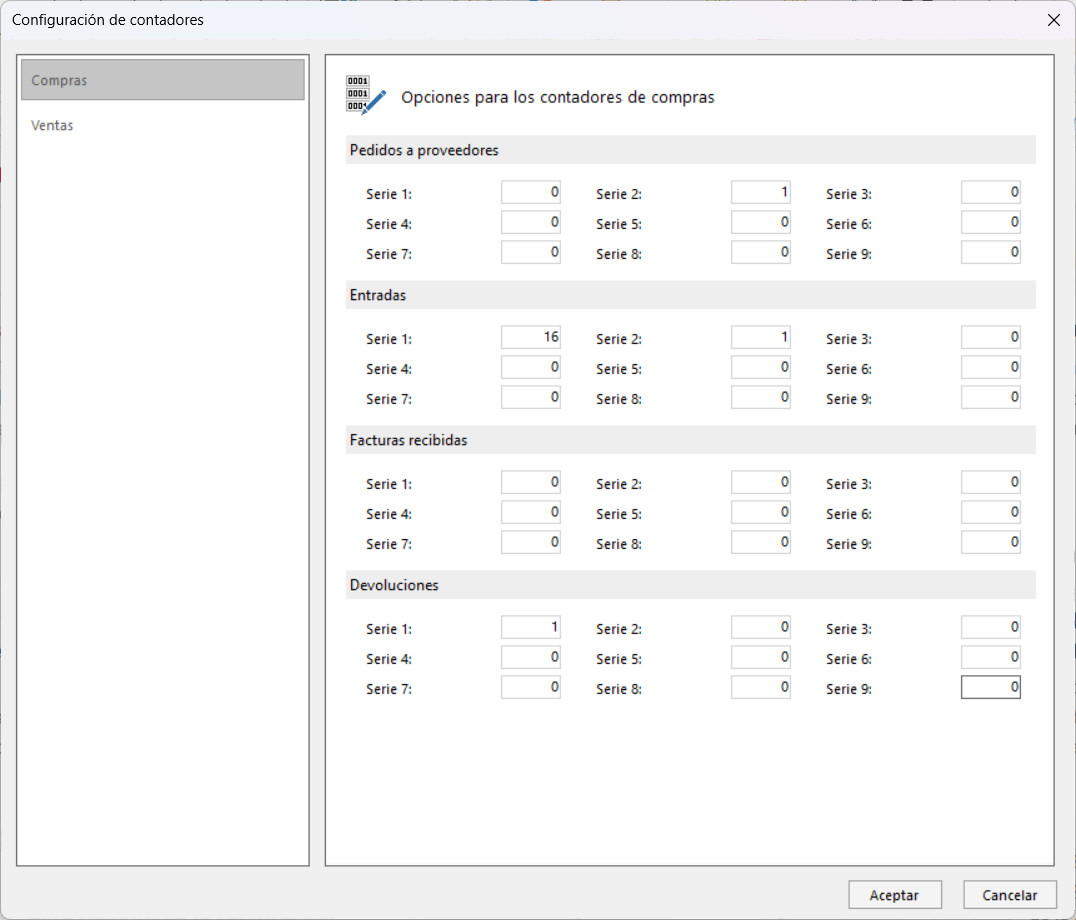This screenshot has width=1076, height=920.
Task: Click Serie 9 field under Entradas
Action: point(990,397)
